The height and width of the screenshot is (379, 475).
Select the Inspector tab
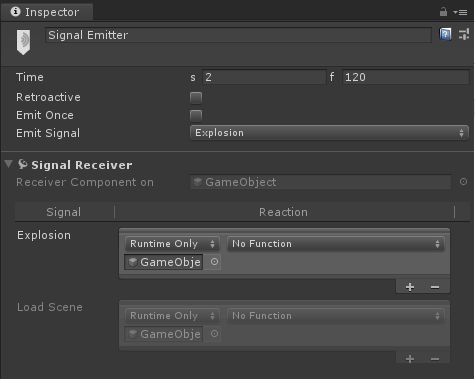(x=47, y=12)
